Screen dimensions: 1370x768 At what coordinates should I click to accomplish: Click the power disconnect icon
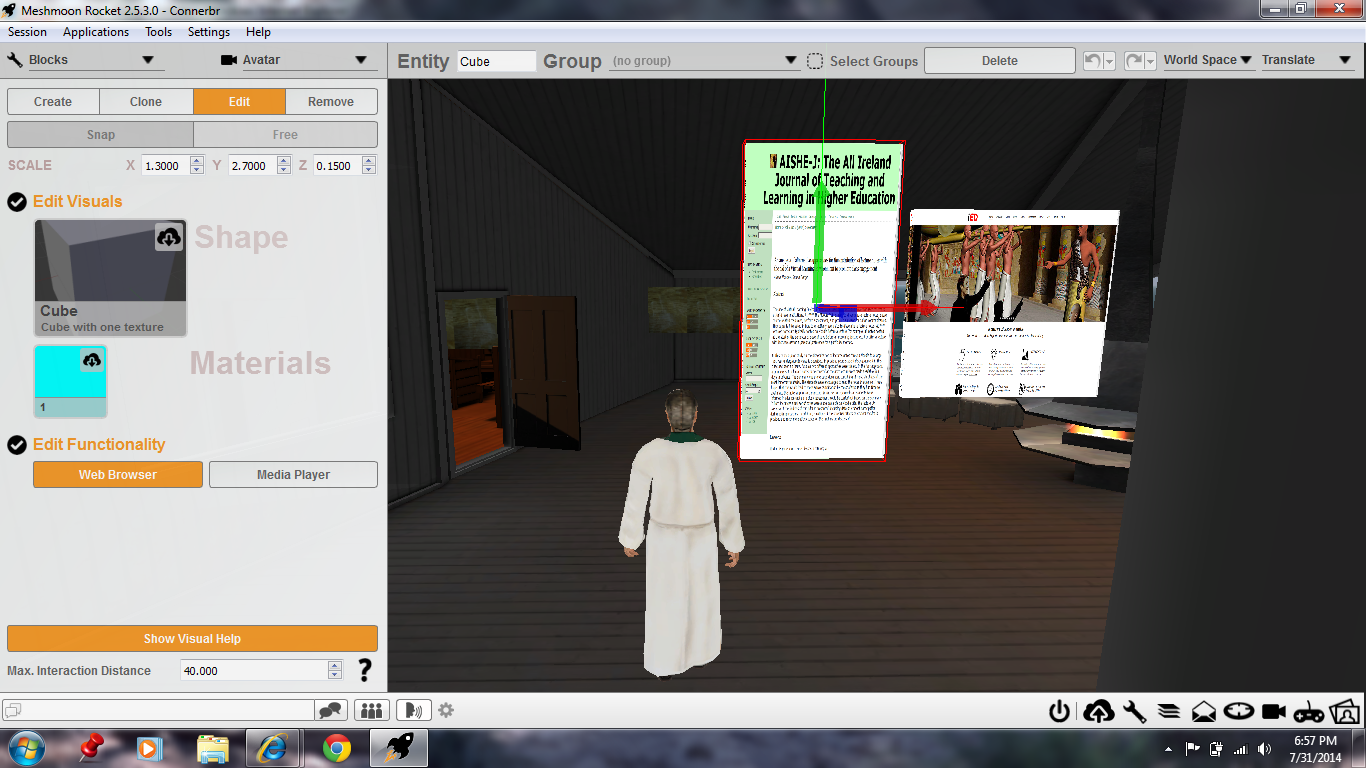tap(1060, 712)
